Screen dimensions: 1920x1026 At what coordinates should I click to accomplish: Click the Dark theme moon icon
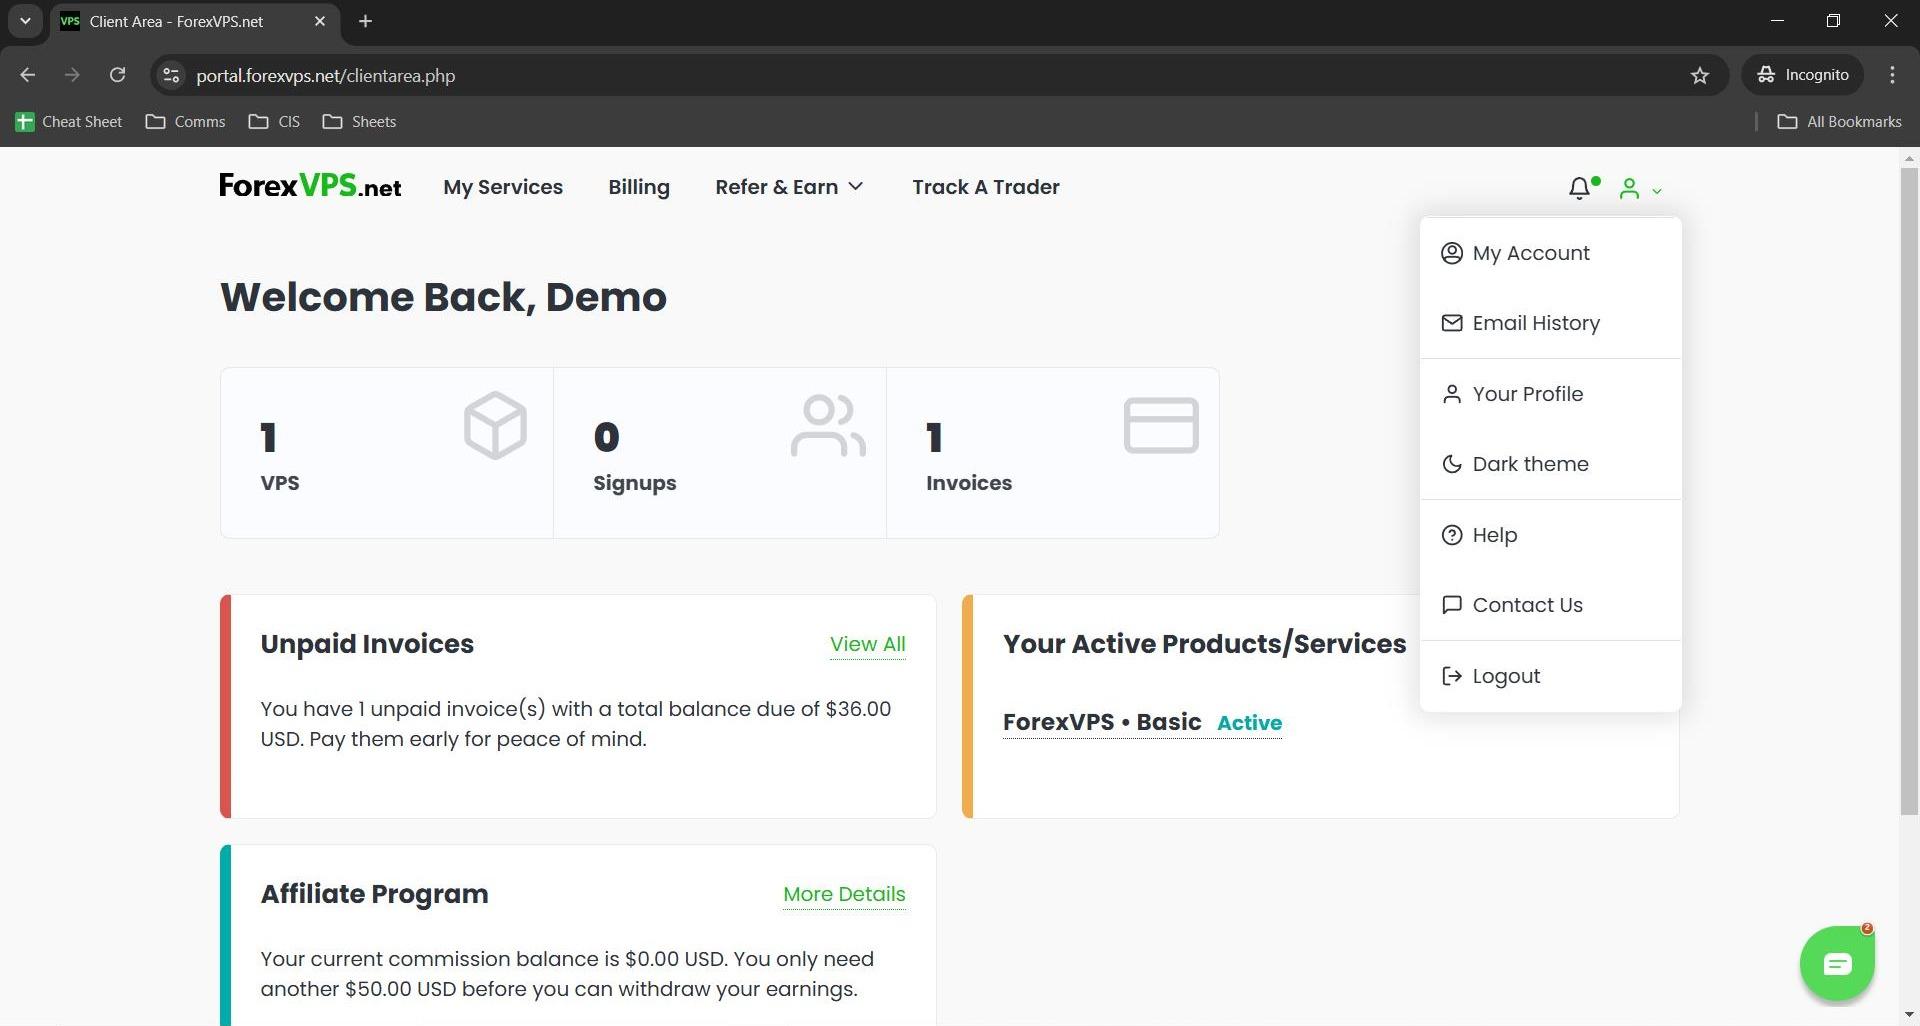[1452, 464]
